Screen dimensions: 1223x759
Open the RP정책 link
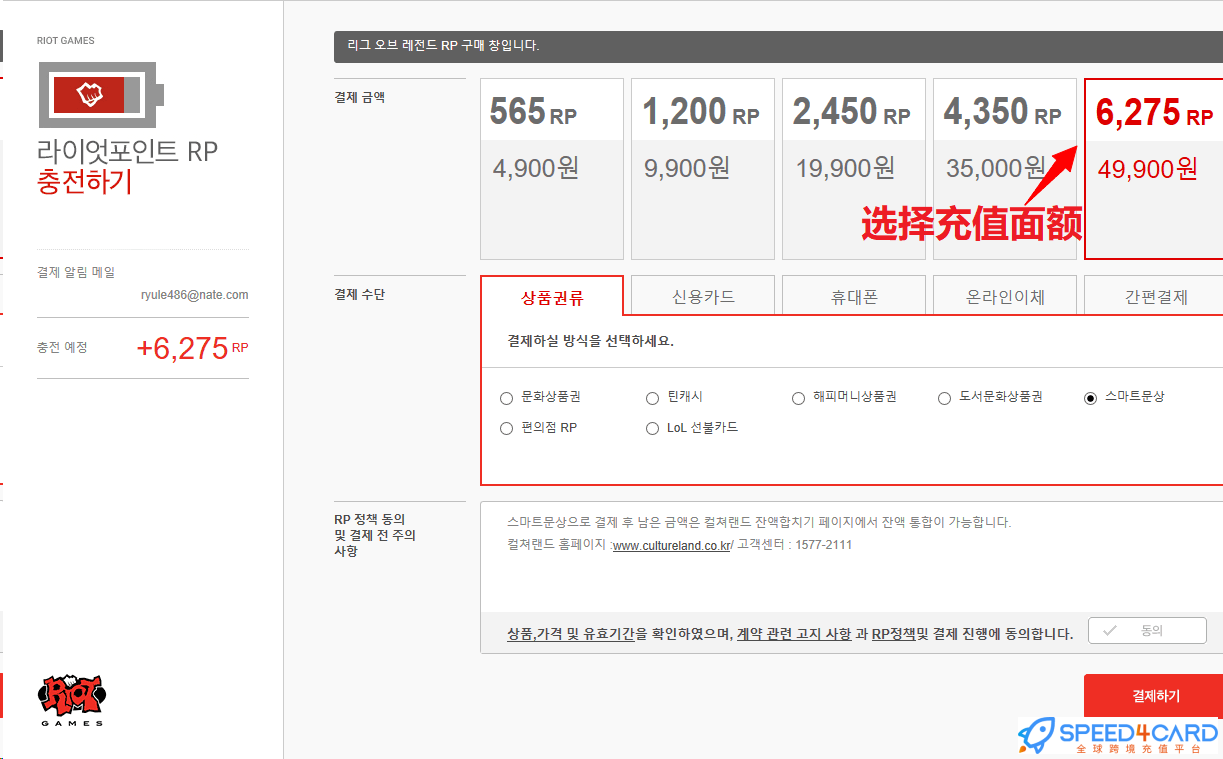point(893,634)
